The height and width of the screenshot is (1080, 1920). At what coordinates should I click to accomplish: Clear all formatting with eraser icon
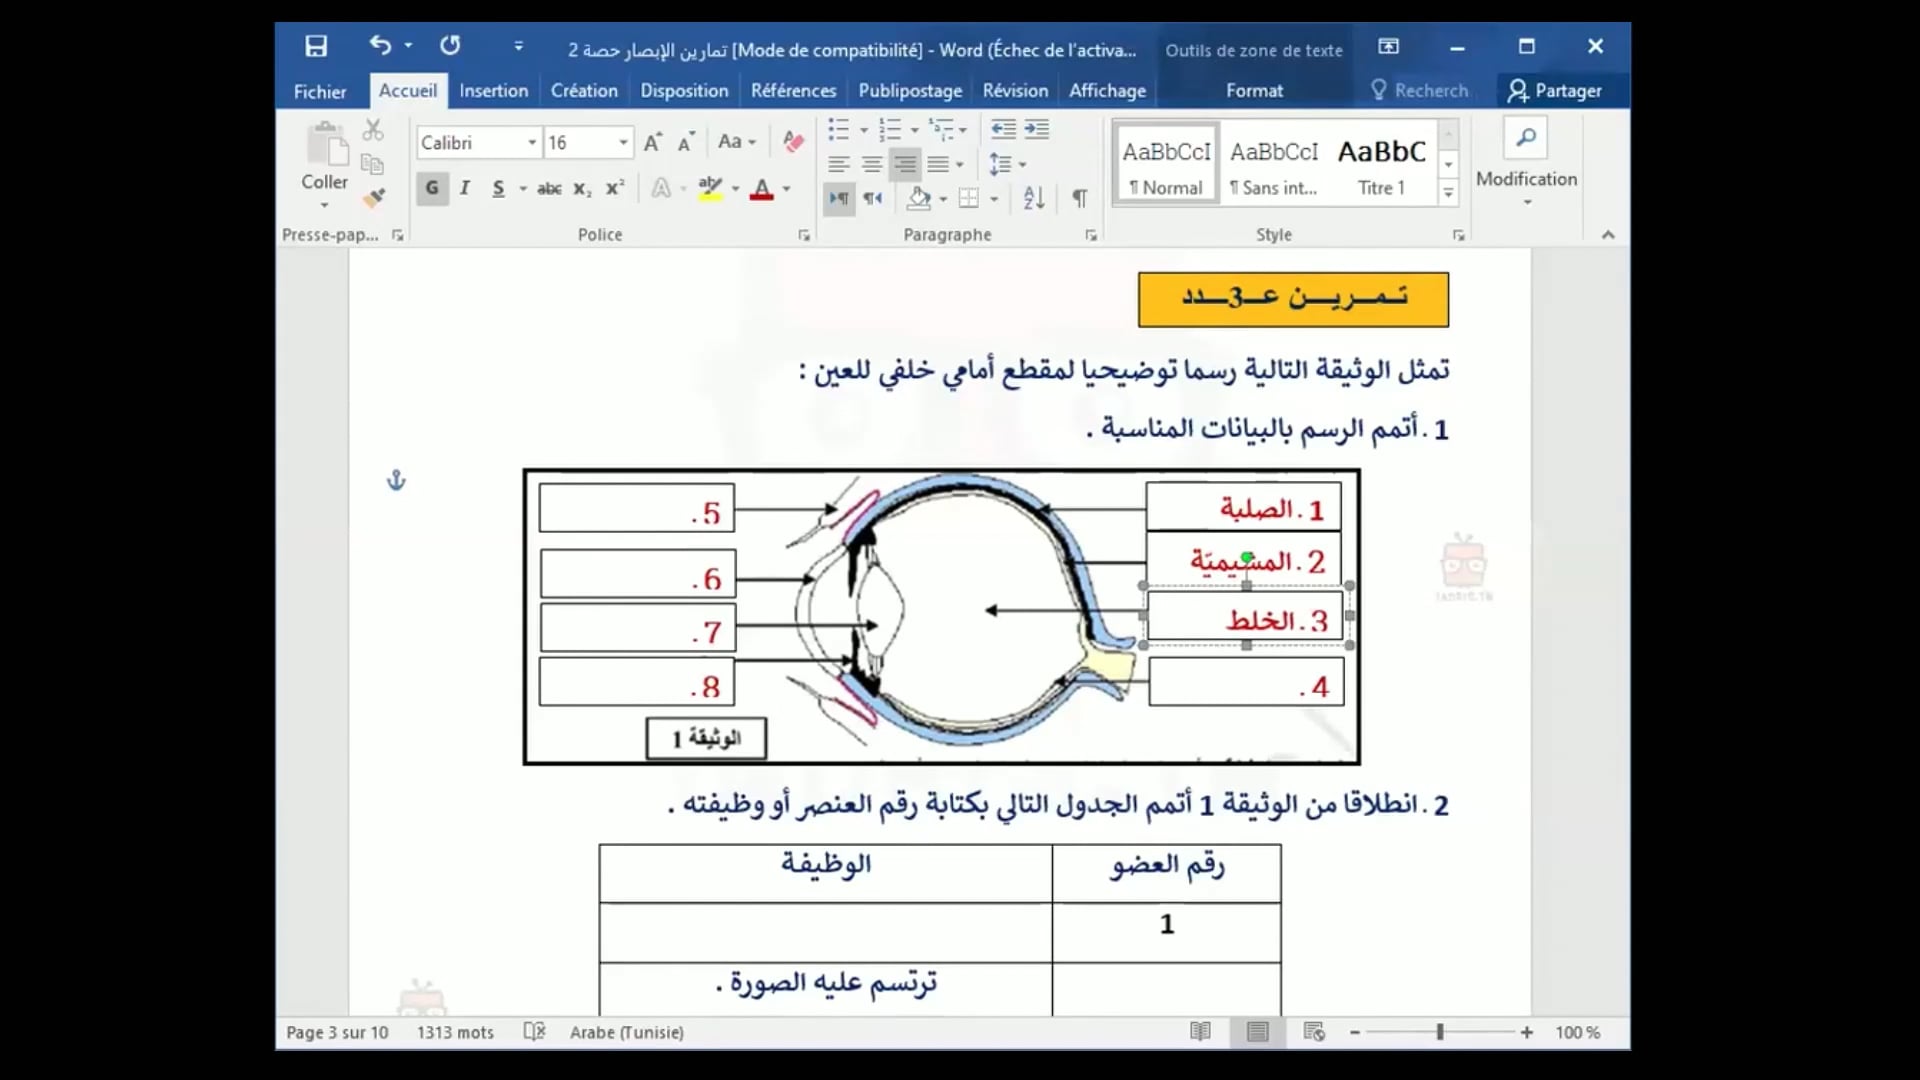coord(793,142)
